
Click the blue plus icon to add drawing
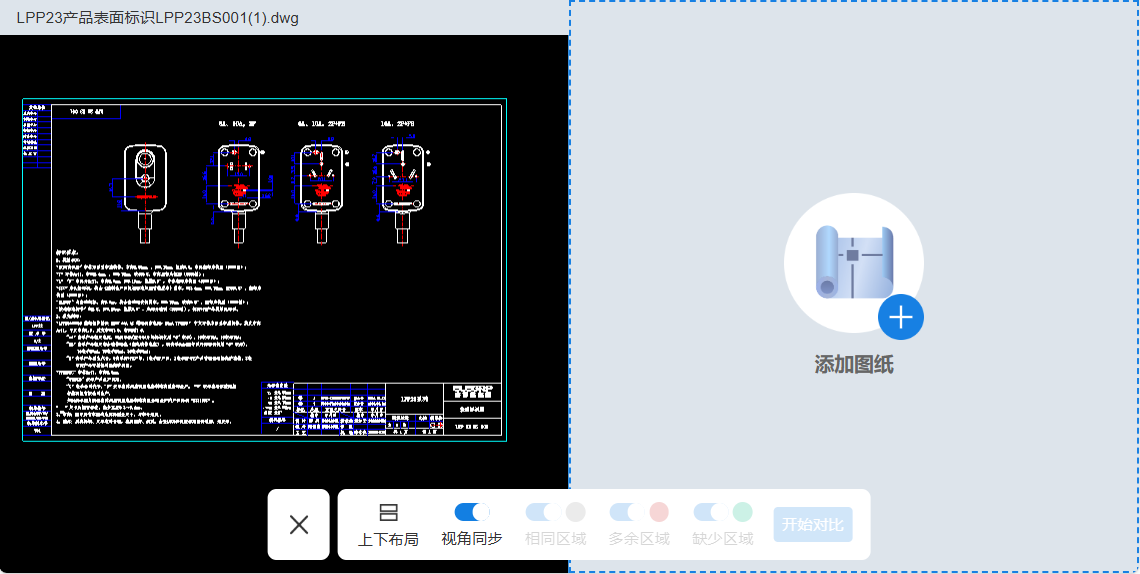900,318
